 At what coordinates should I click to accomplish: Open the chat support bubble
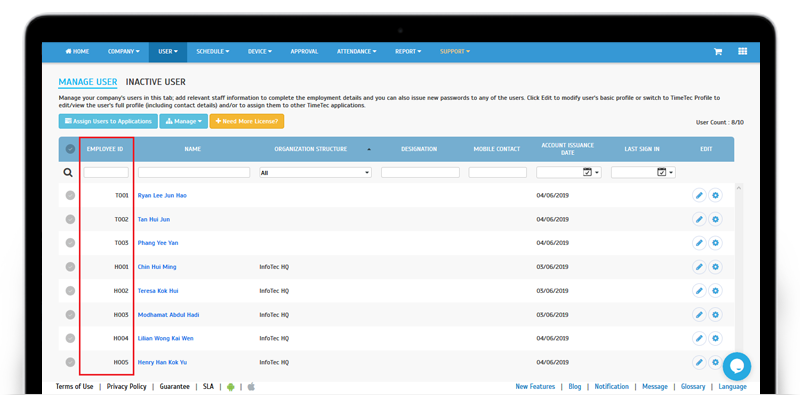tap(737, 366)
